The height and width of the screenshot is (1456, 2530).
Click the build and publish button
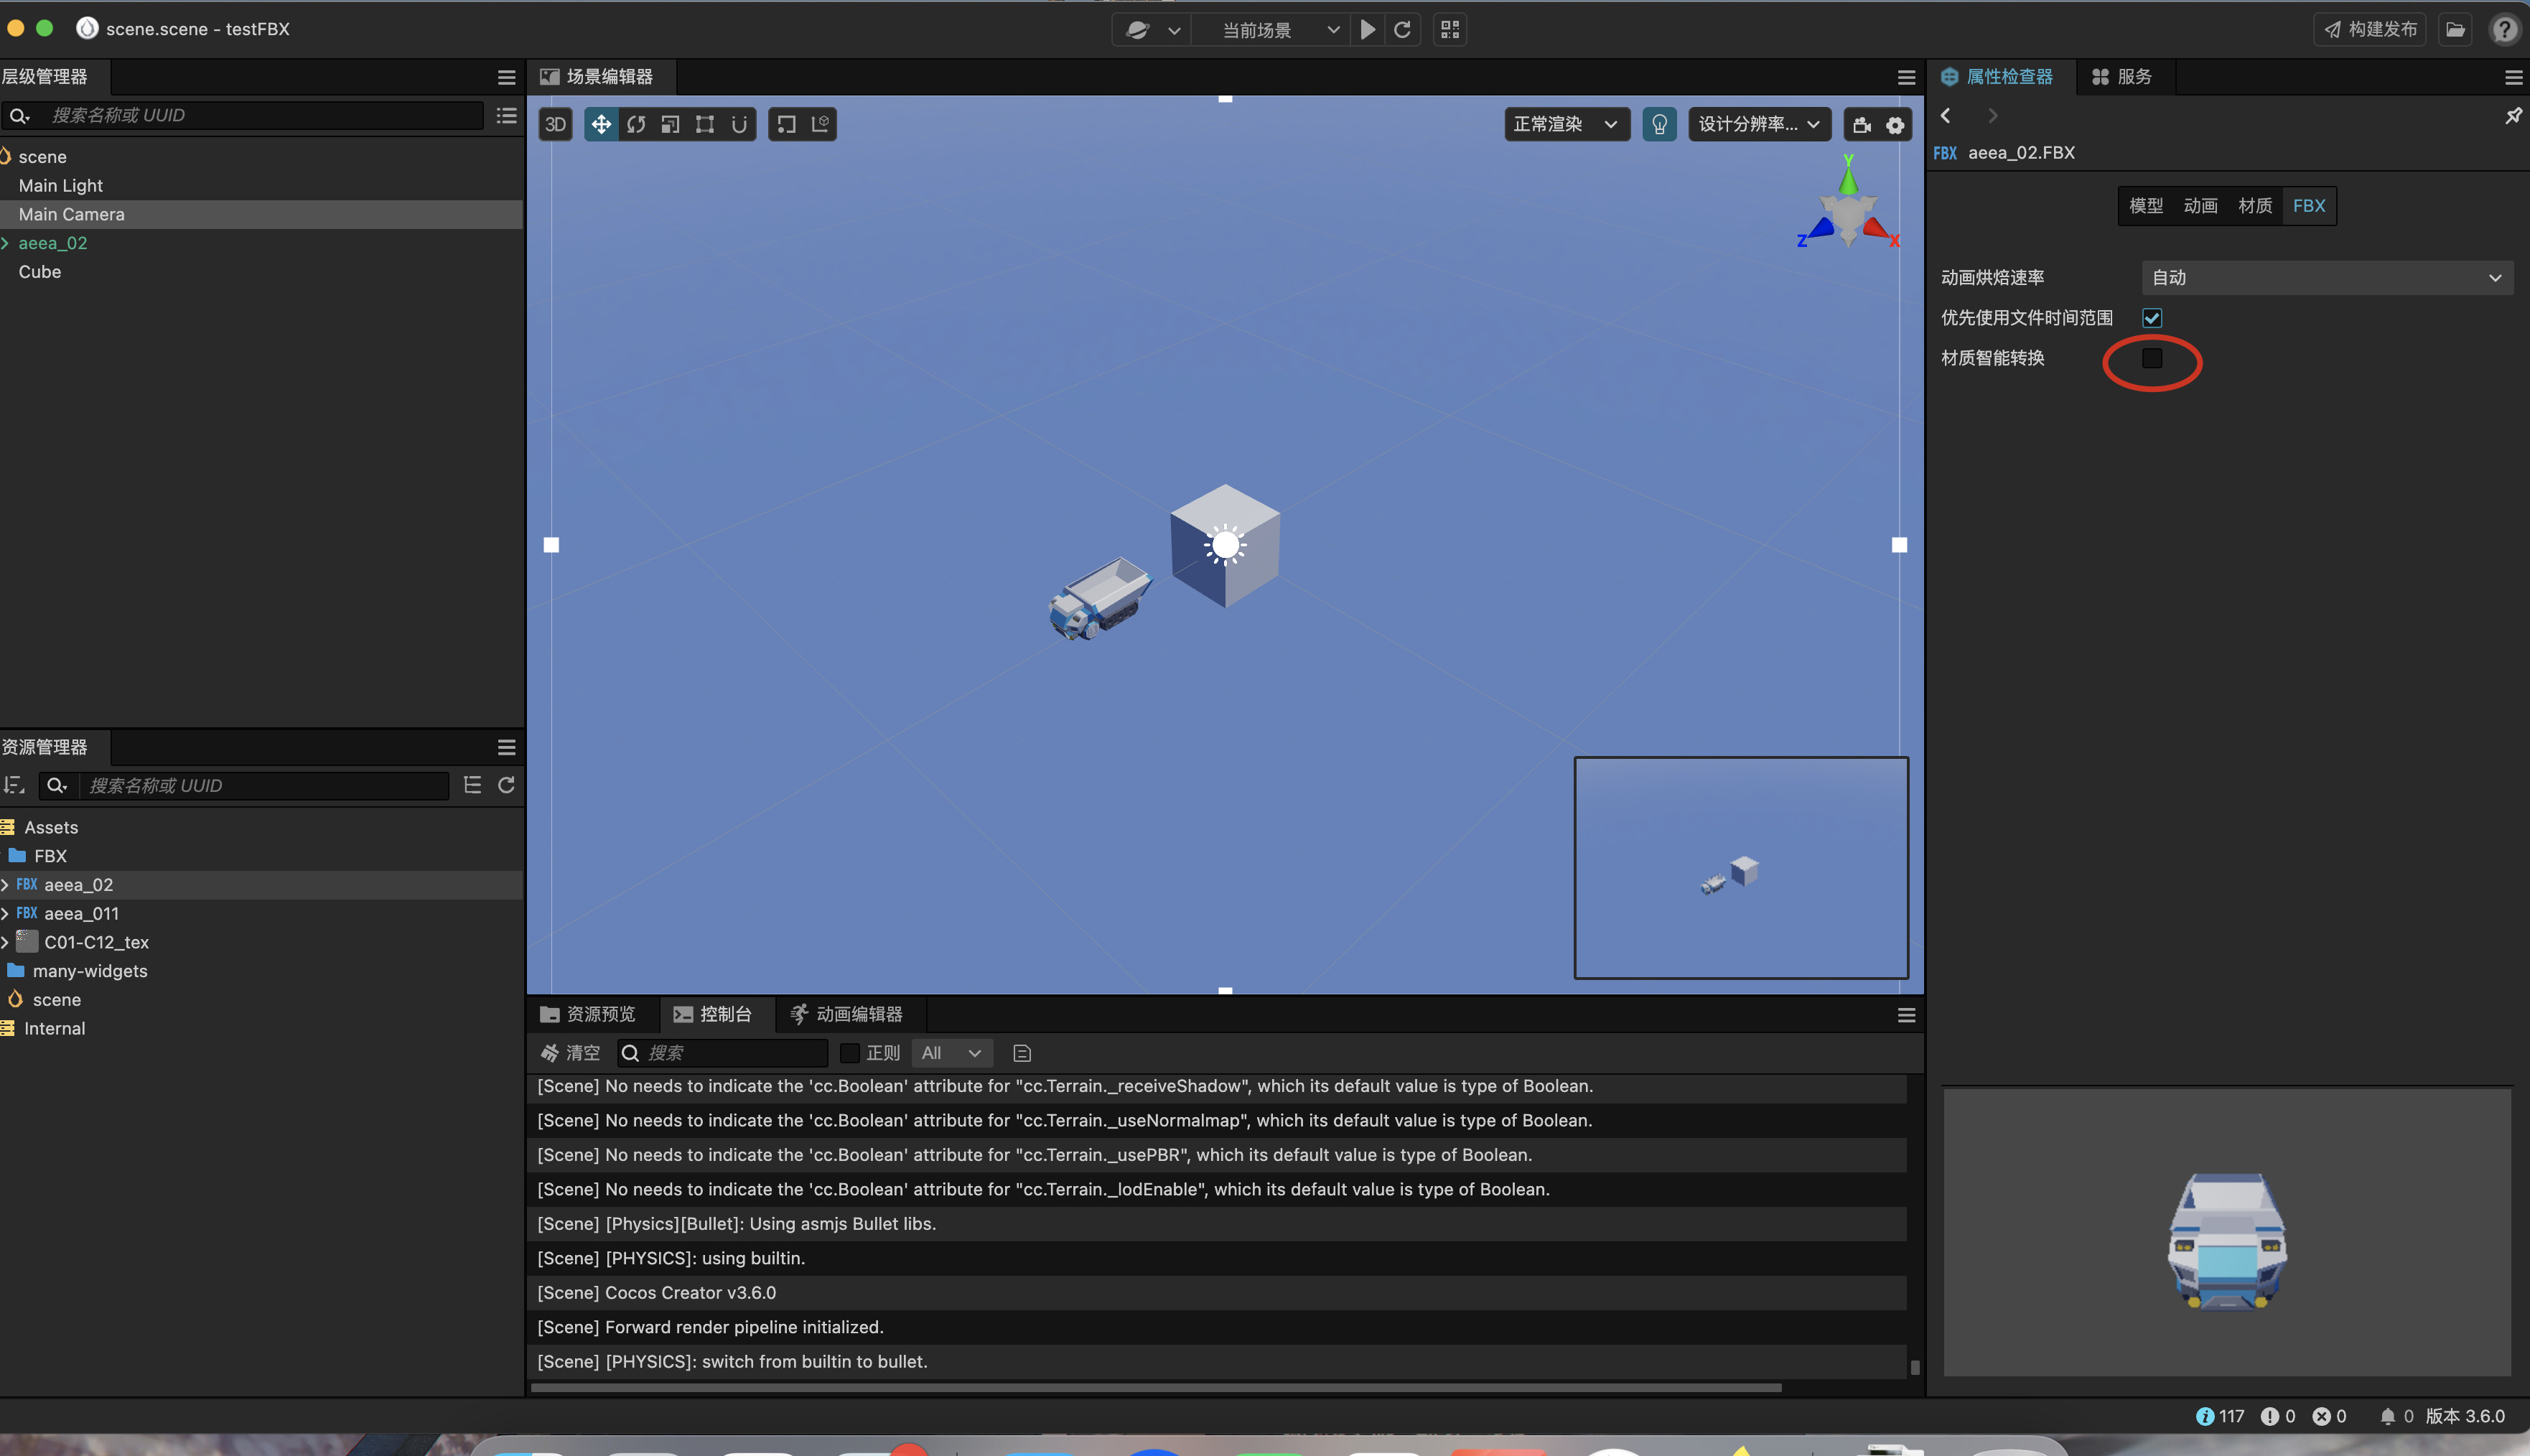2370,30
